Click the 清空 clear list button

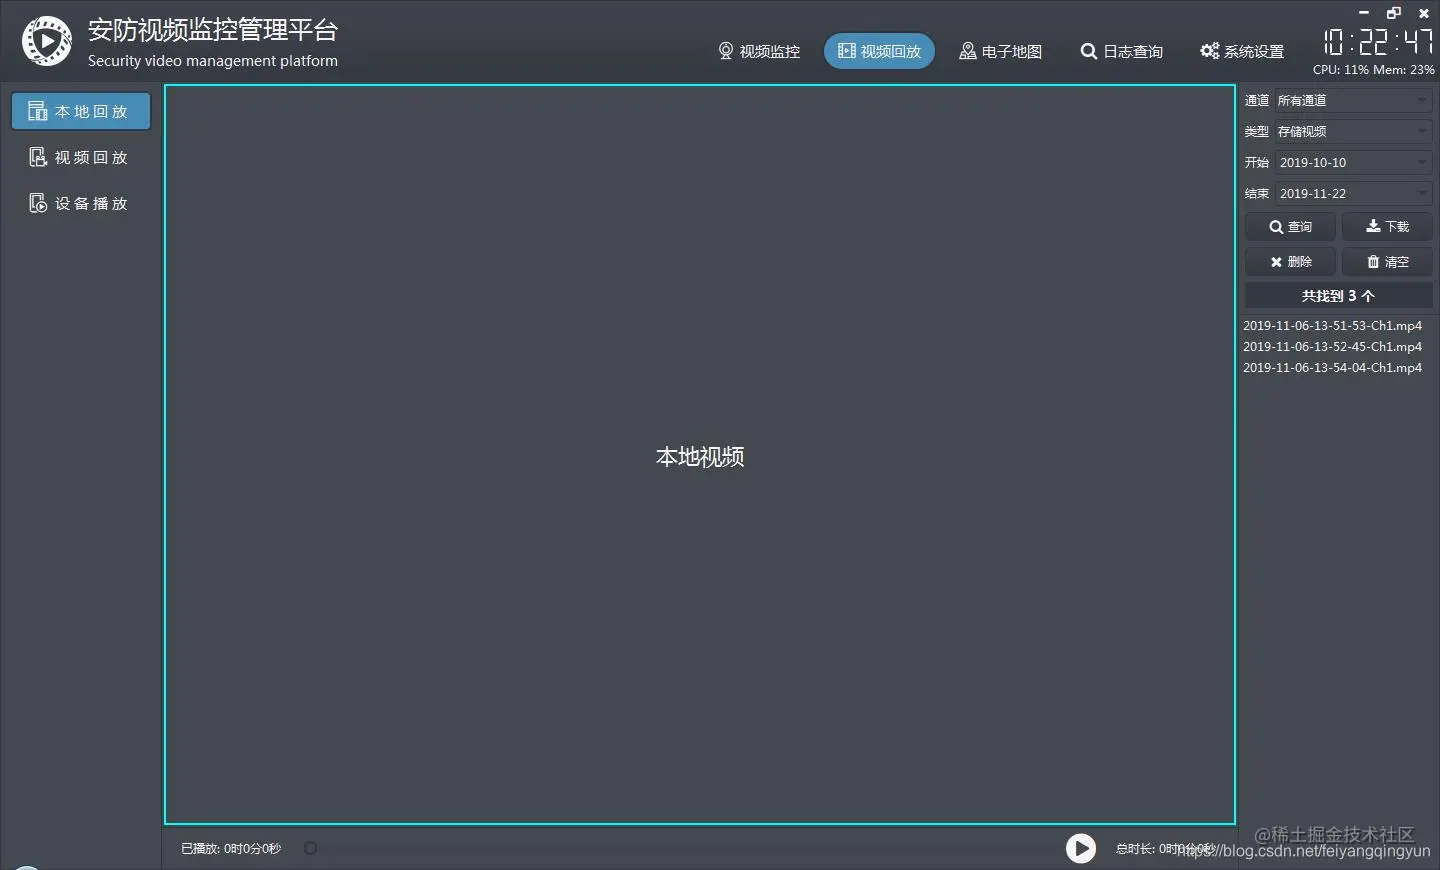coord(1387,261)
